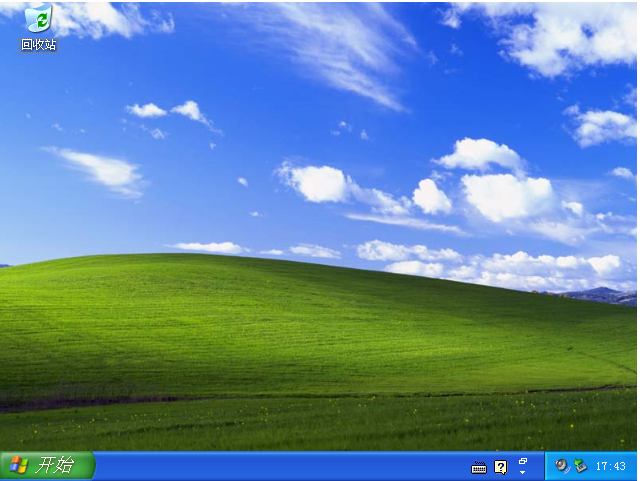
Task: Click the keyboard icon in language bar
Action: (479, 467)
